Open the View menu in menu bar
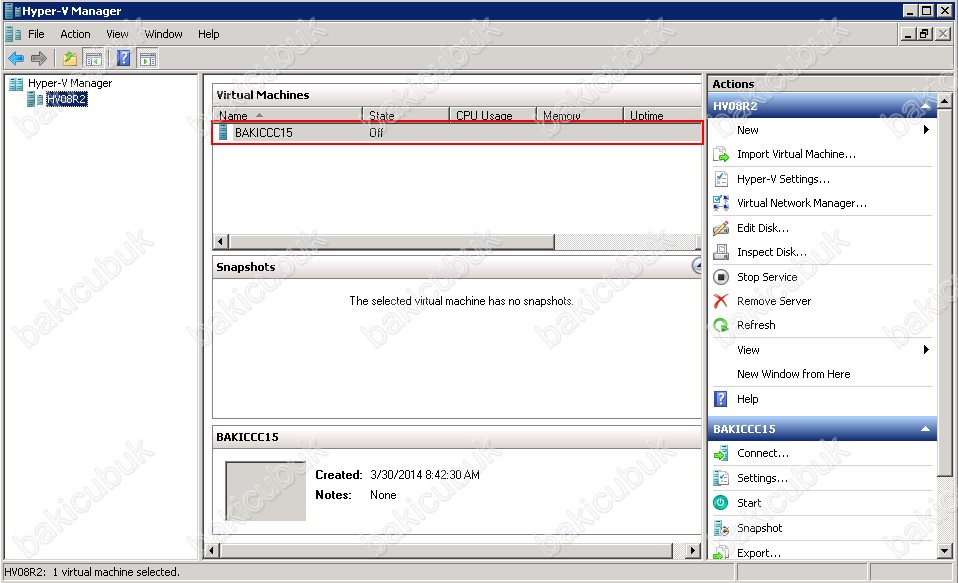This screenshot has width=958, height=583. (x=117, y=34)
